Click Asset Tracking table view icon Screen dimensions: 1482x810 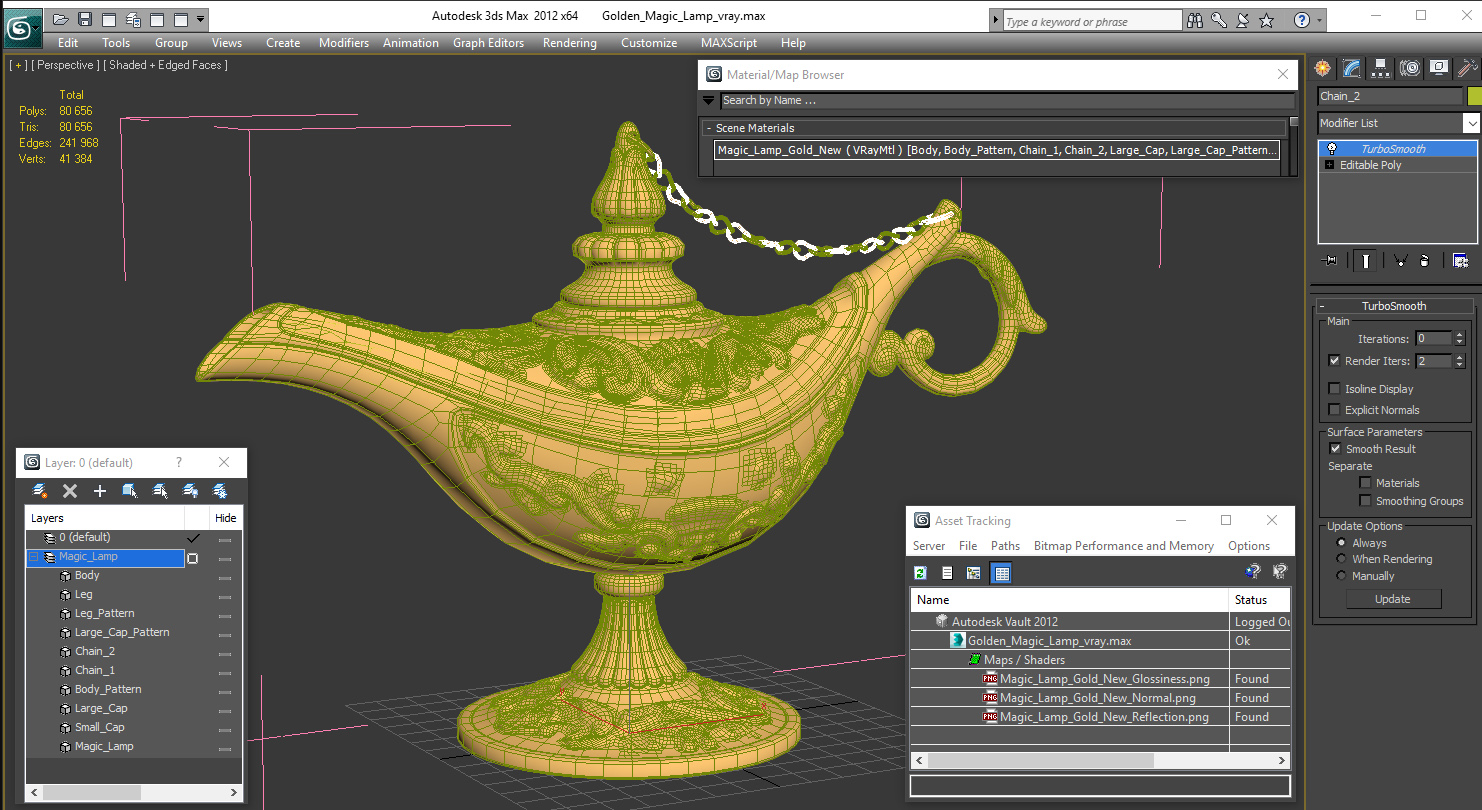coord(1001,573)
